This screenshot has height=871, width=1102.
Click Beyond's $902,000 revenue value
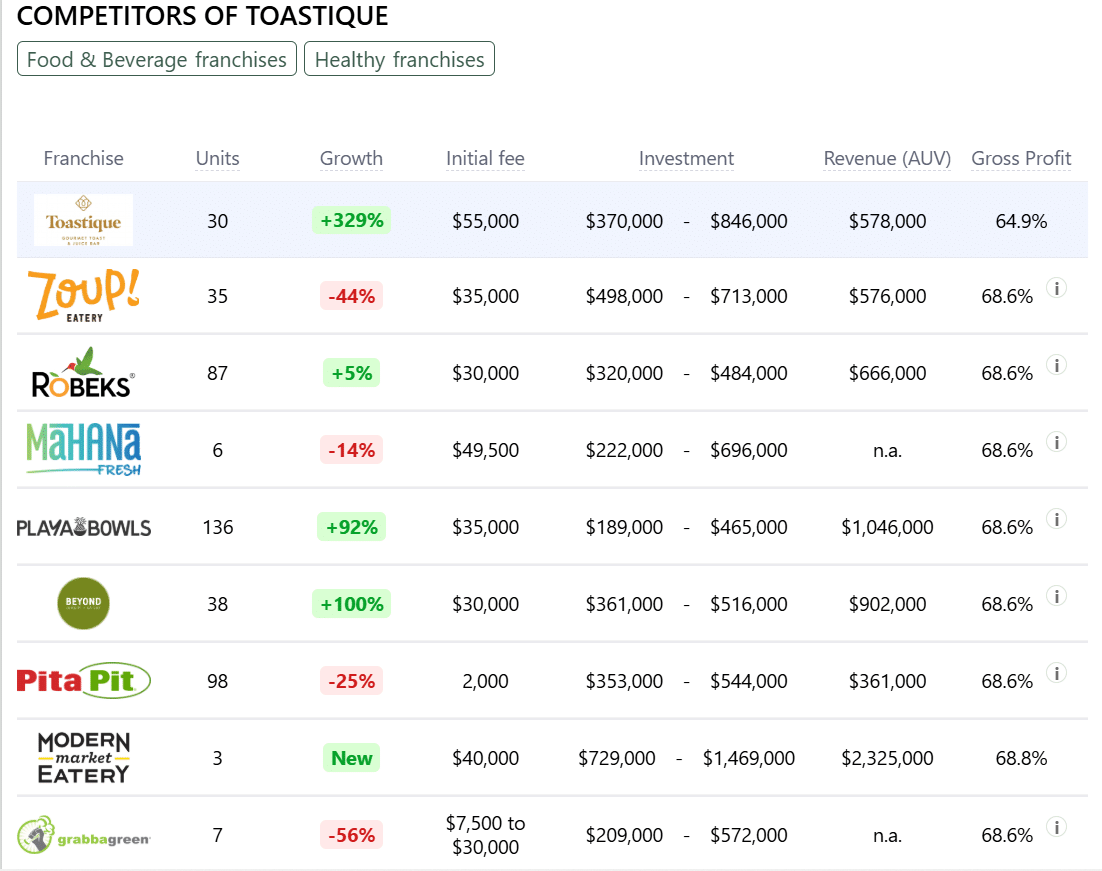[888, 604]
